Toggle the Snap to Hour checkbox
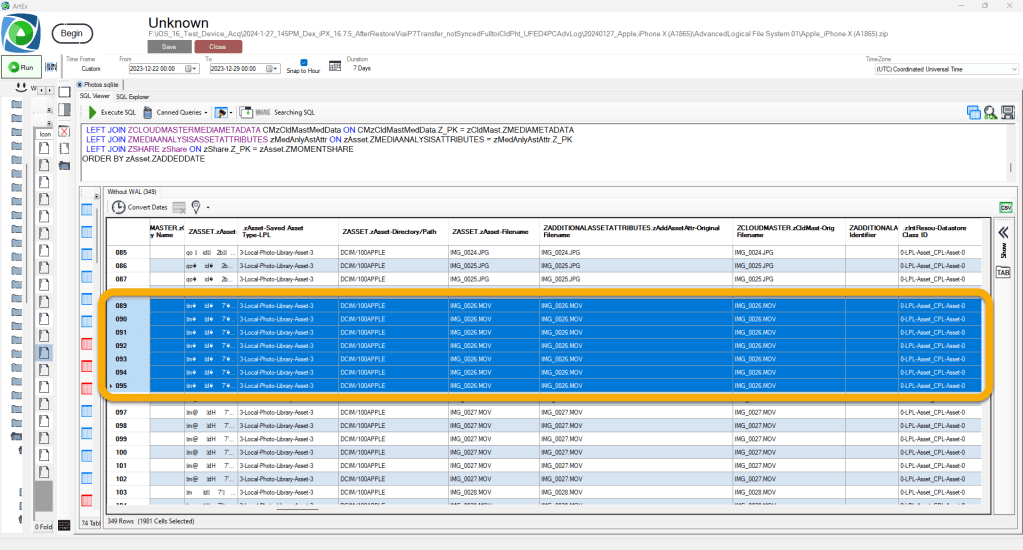This screenshot has height=550, width=1023. (x=304, y=63)
